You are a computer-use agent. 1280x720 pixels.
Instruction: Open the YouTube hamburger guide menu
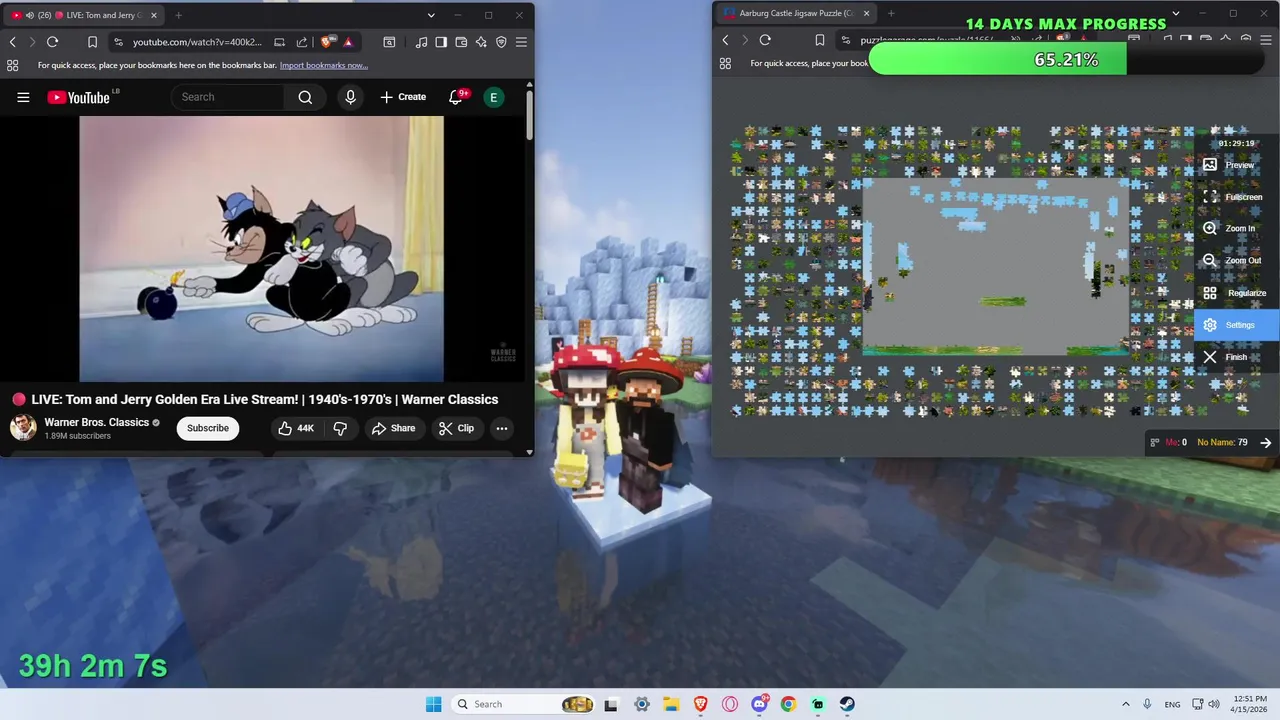[23, 97]
